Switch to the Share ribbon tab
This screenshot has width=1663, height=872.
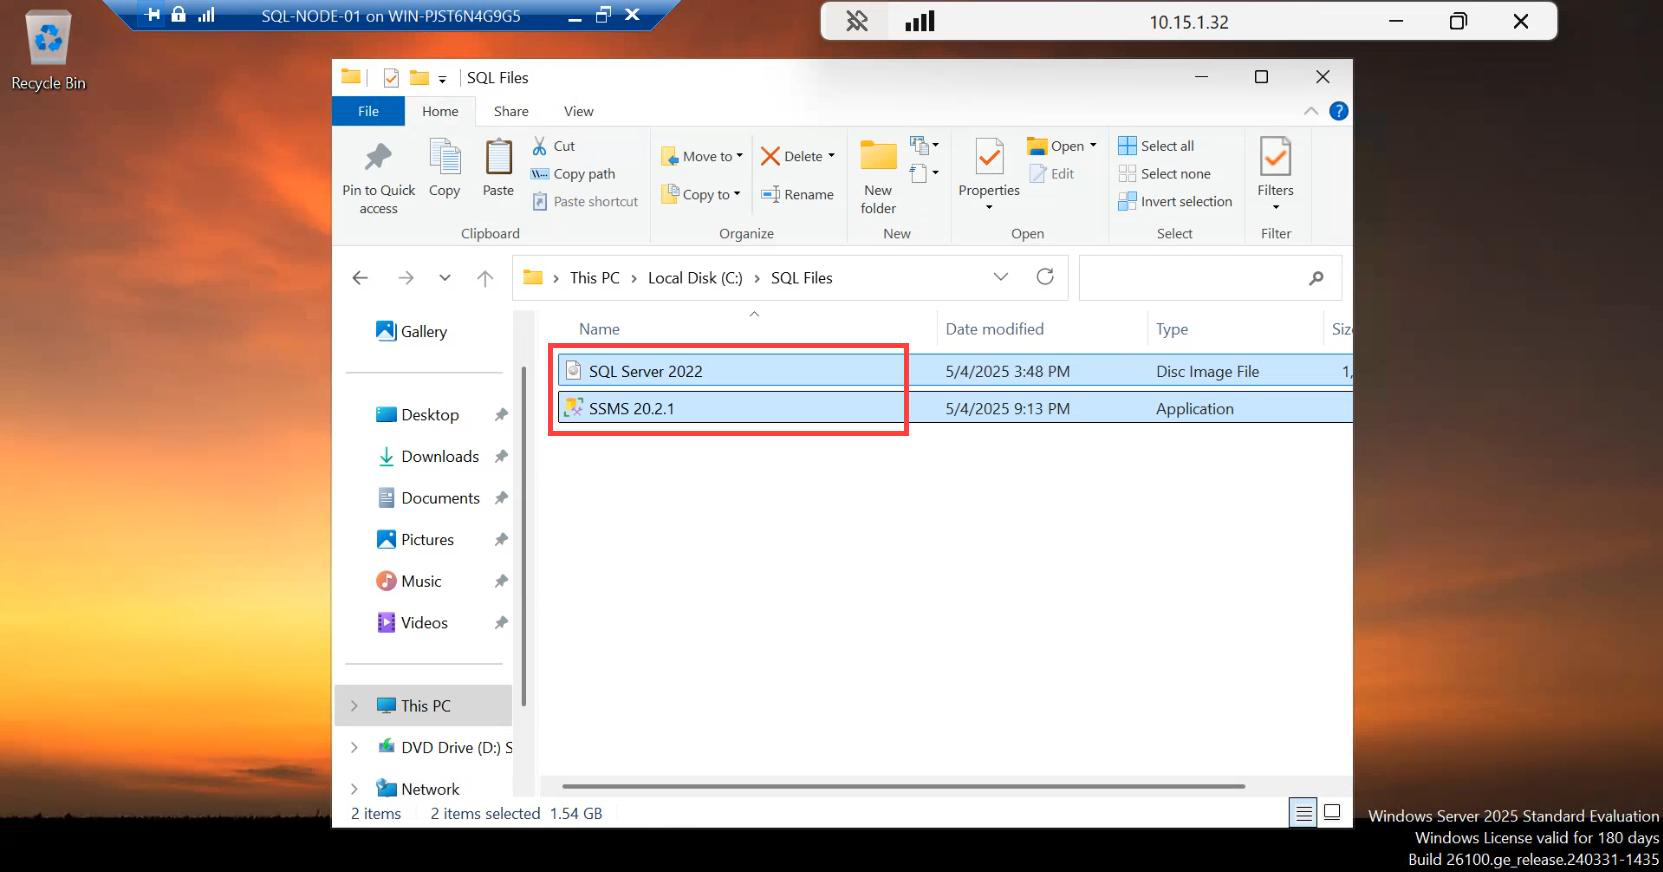click(511, 111)
